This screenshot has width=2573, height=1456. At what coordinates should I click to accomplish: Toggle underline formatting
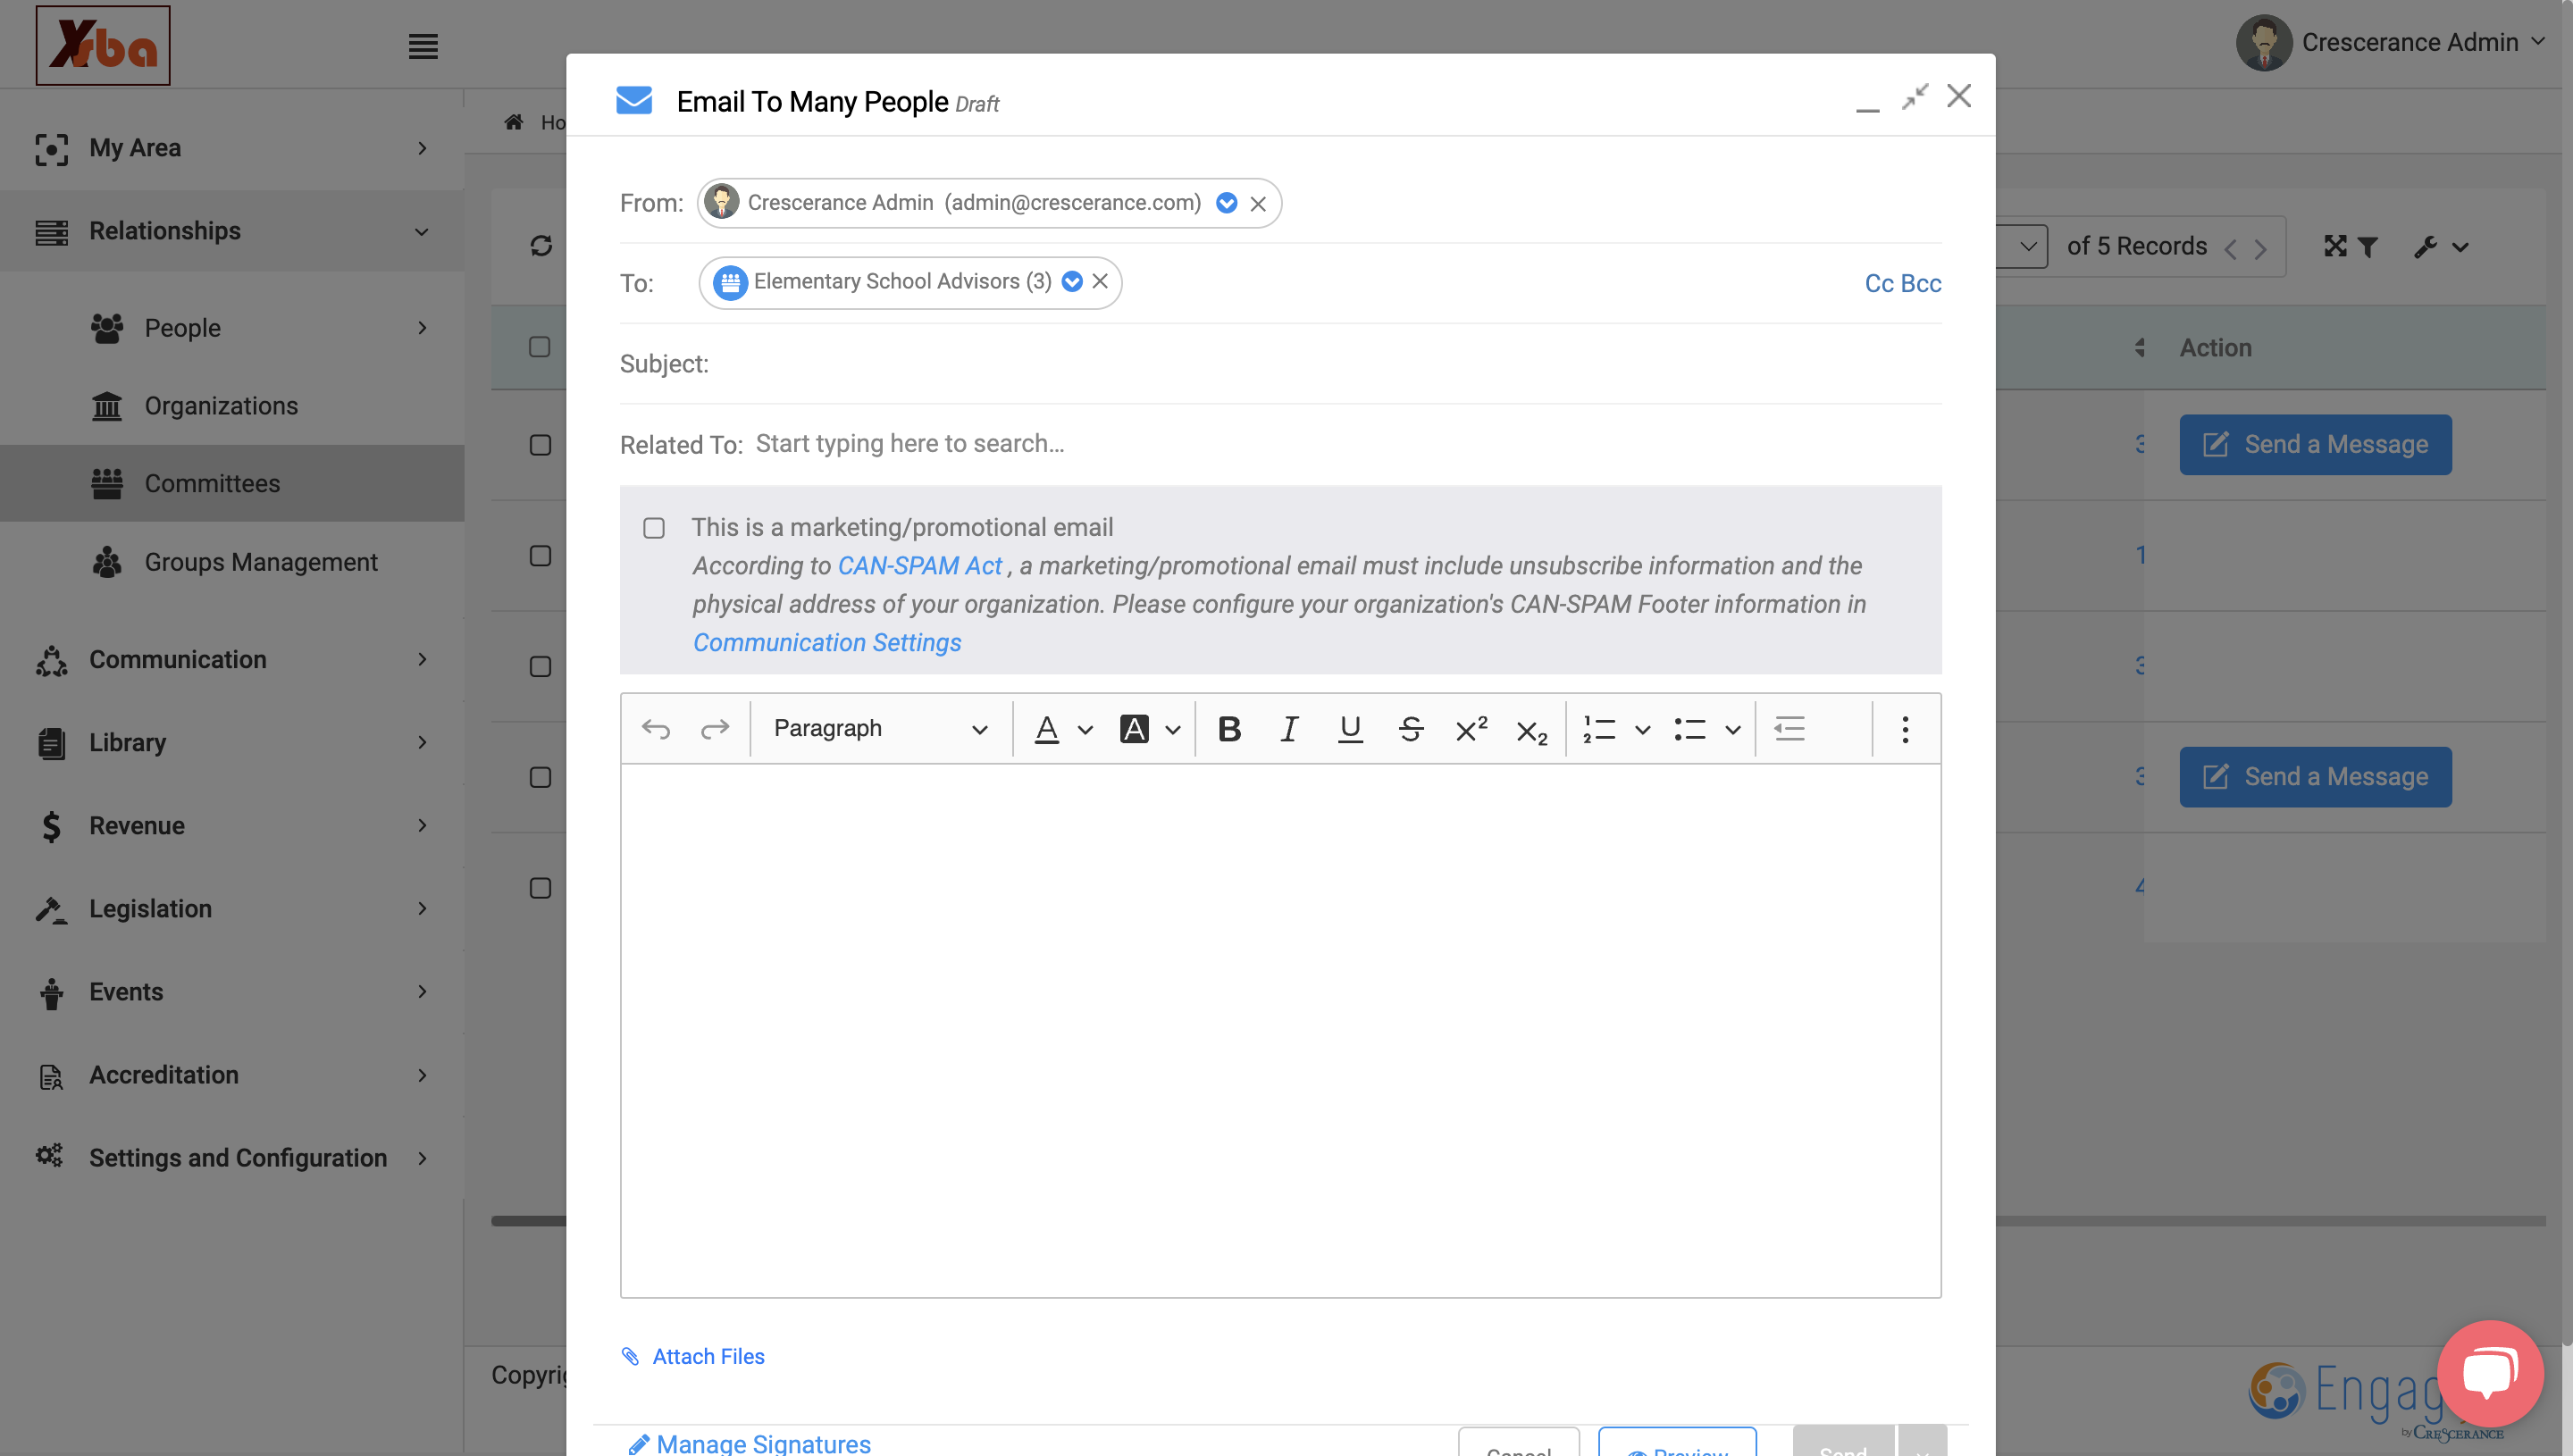coord(1350,729)
